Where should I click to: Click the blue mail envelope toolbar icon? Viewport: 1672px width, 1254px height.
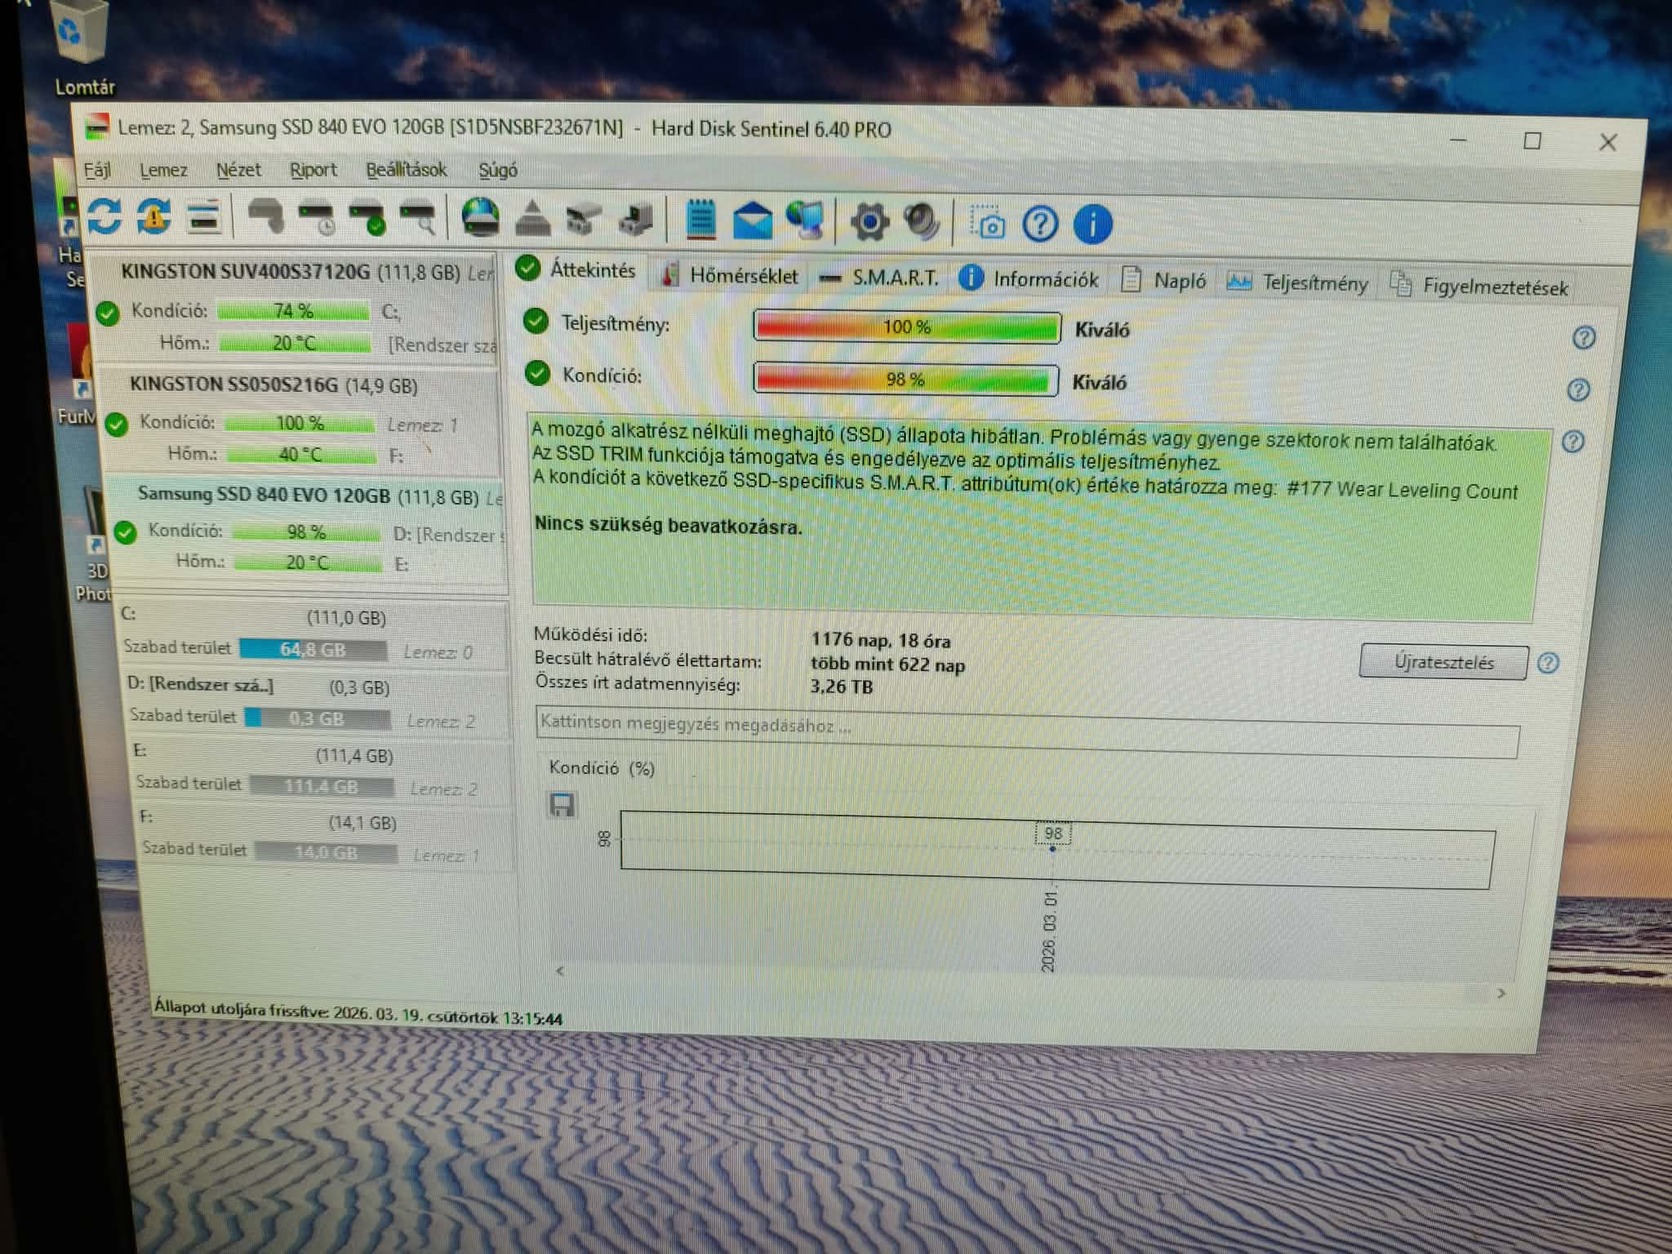pyautogui.click(x=752, y=221)
